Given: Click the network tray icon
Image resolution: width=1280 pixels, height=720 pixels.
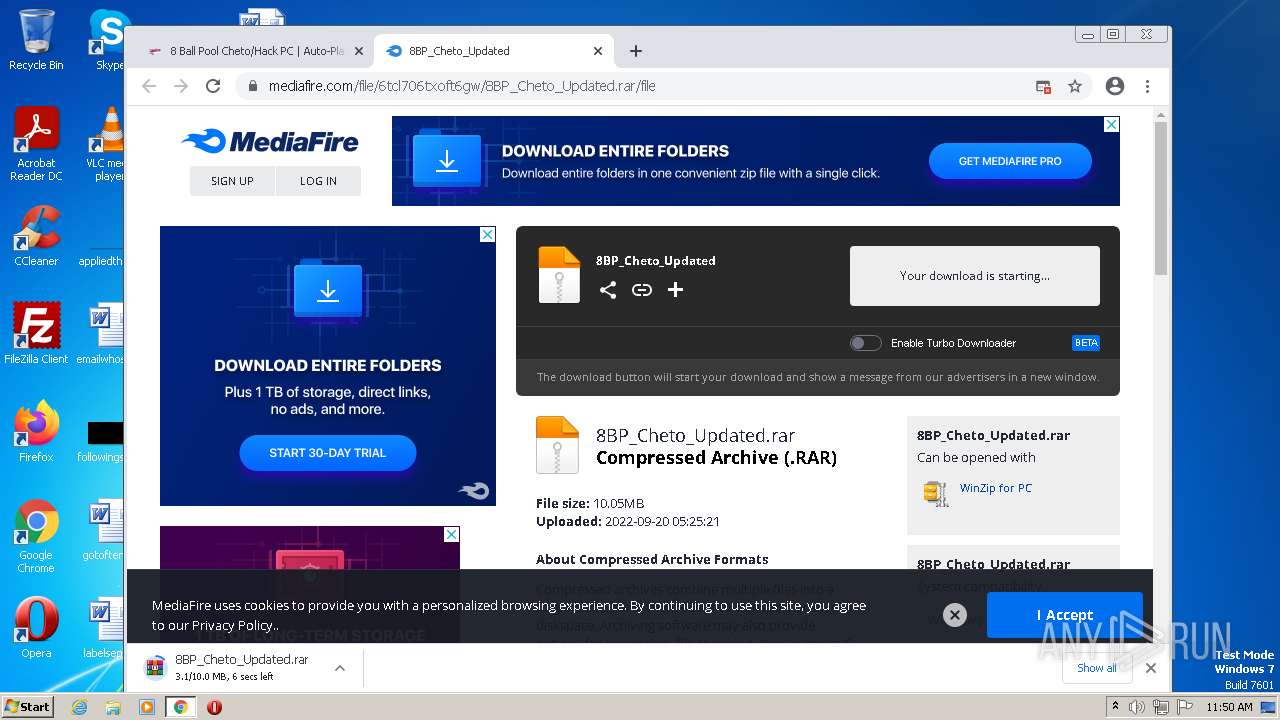Looking at the screenshot, I should (1161, 706).
